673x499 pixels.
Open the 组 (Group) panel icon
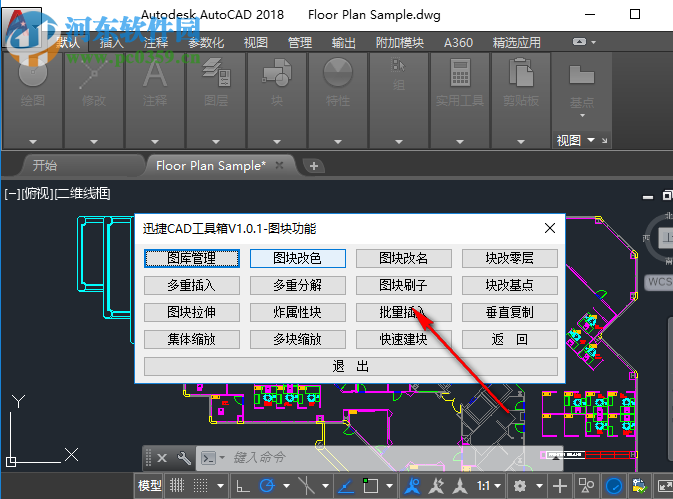point(399,65)
